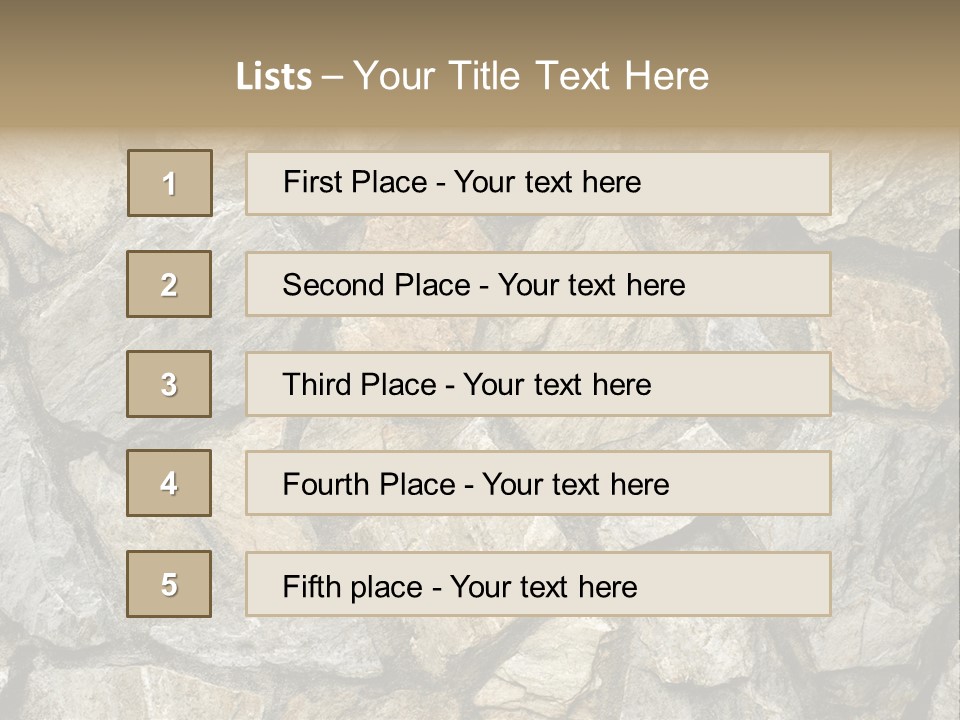Click "Your text here" in the Second Place row
Screen dimensions: 960x720
click(x=591, y=285)
